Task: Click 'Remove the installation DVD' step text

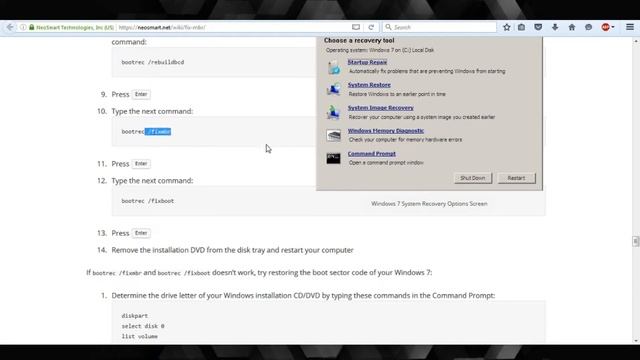Action: [x=232, y=250]
